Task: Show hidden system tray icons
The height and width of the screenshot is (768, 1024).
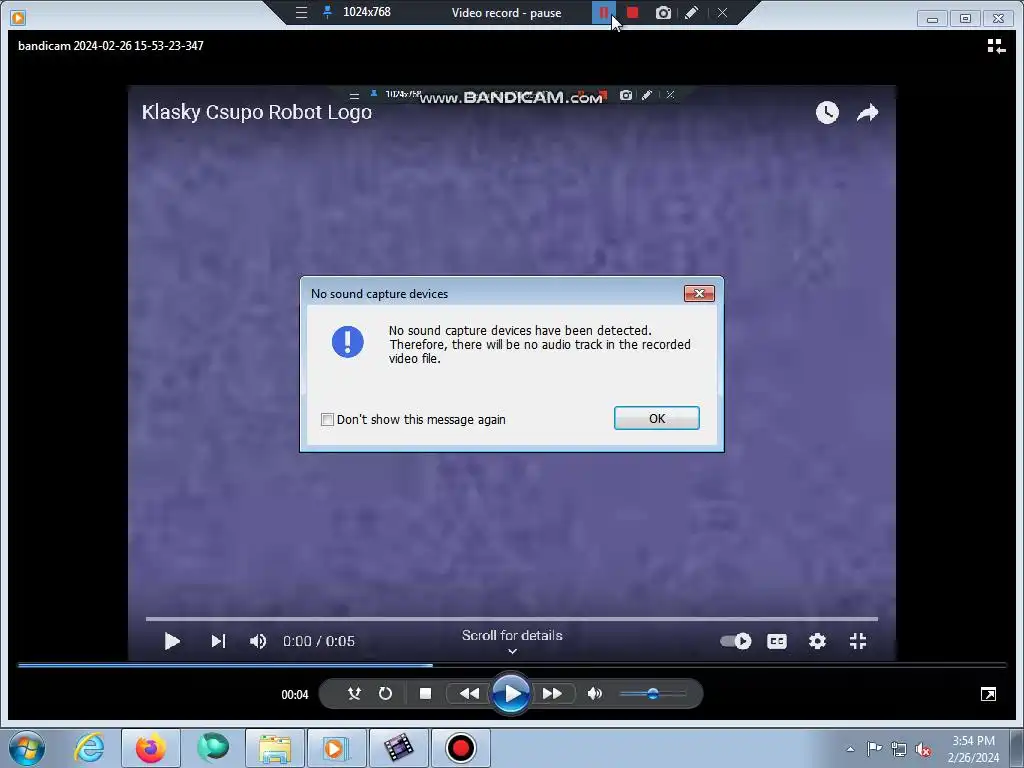Action: [850, 749]
